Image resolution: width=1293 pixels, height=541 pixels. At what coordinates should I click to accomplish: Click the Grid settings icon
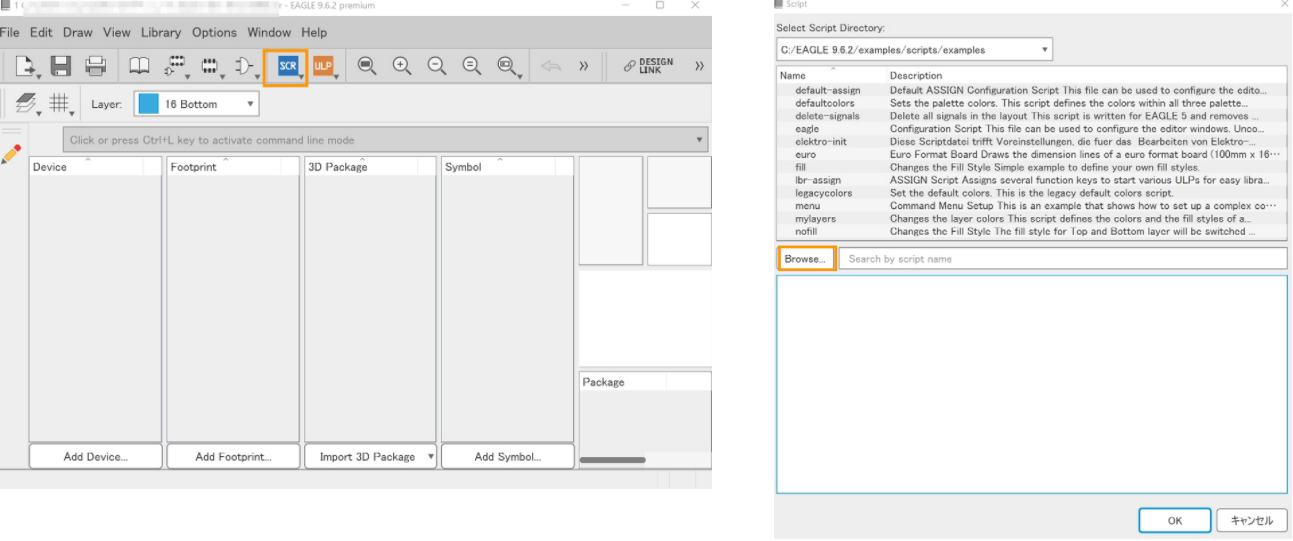[x=62, y=103]
